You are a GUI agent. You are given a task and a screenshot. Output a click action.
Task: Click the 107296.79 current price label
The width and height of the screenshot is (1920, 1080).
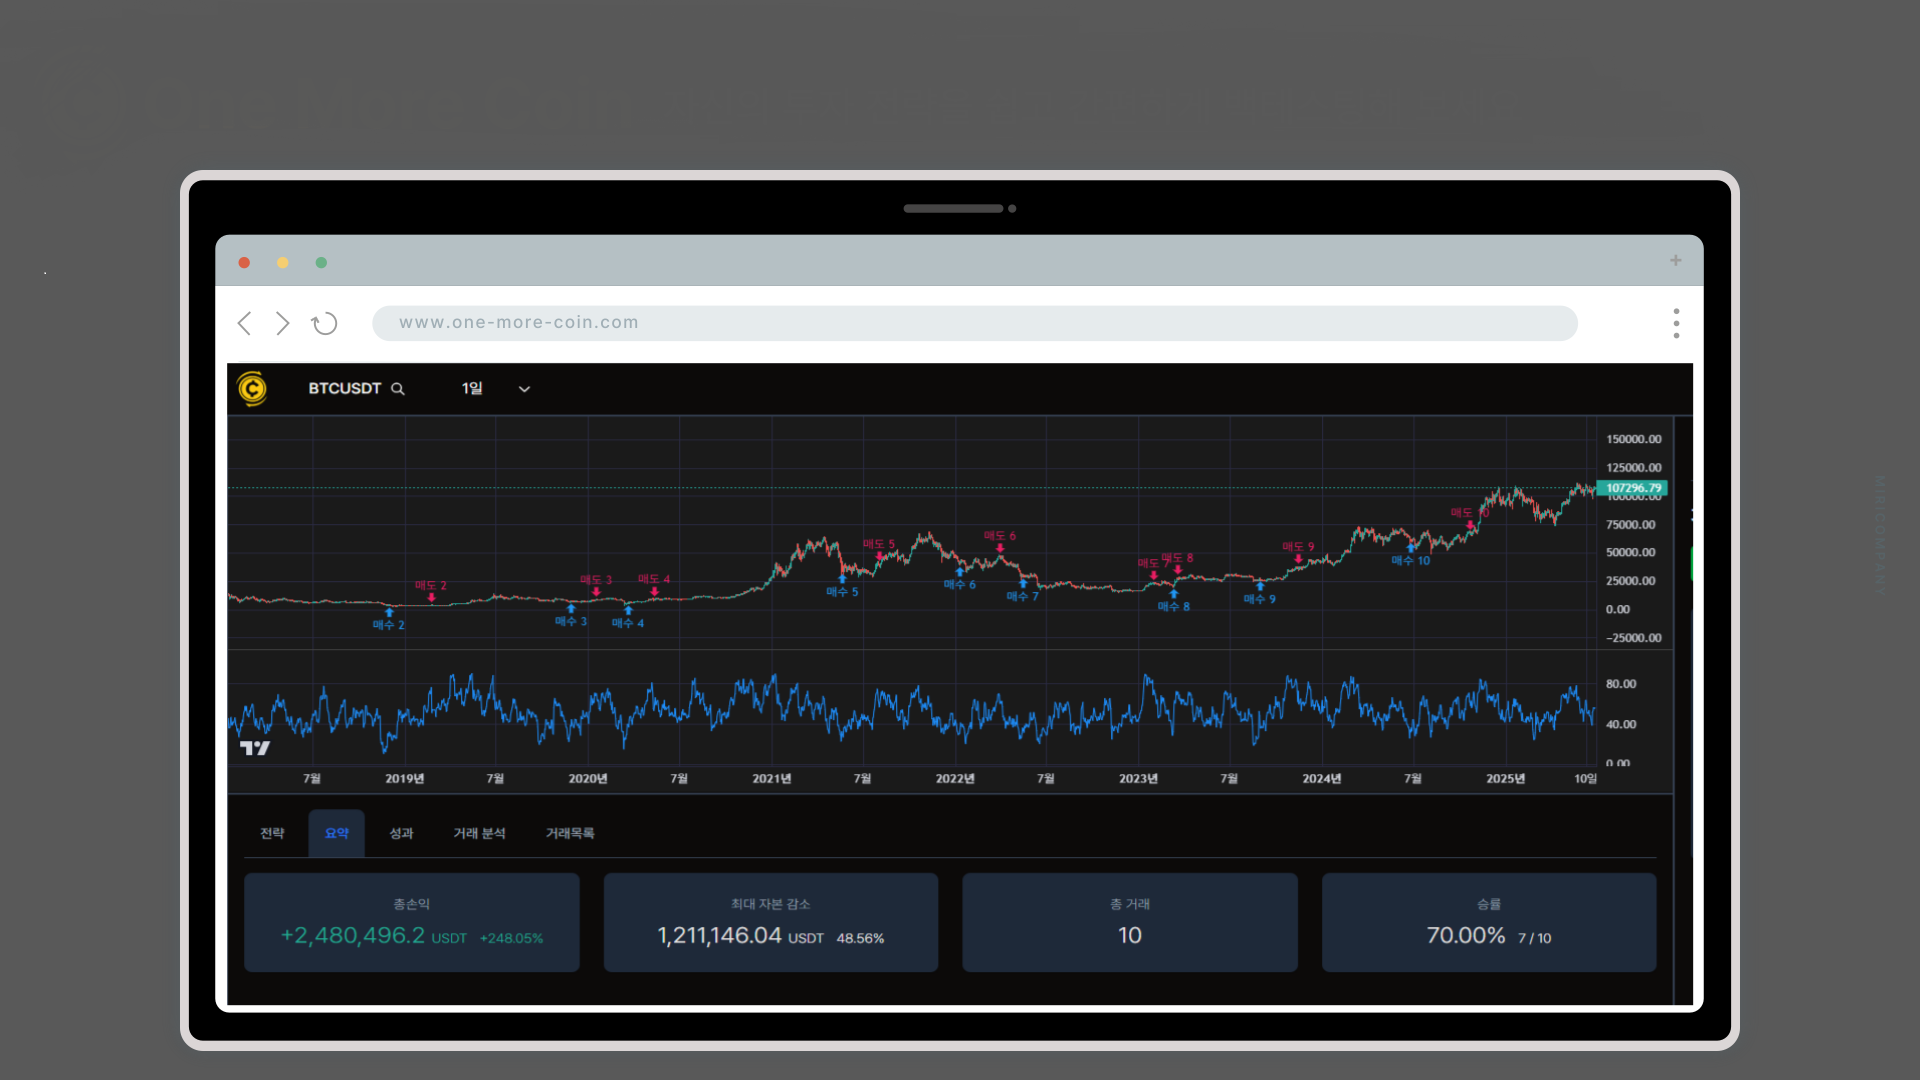pyautogui.click(x=1632, y=488)
